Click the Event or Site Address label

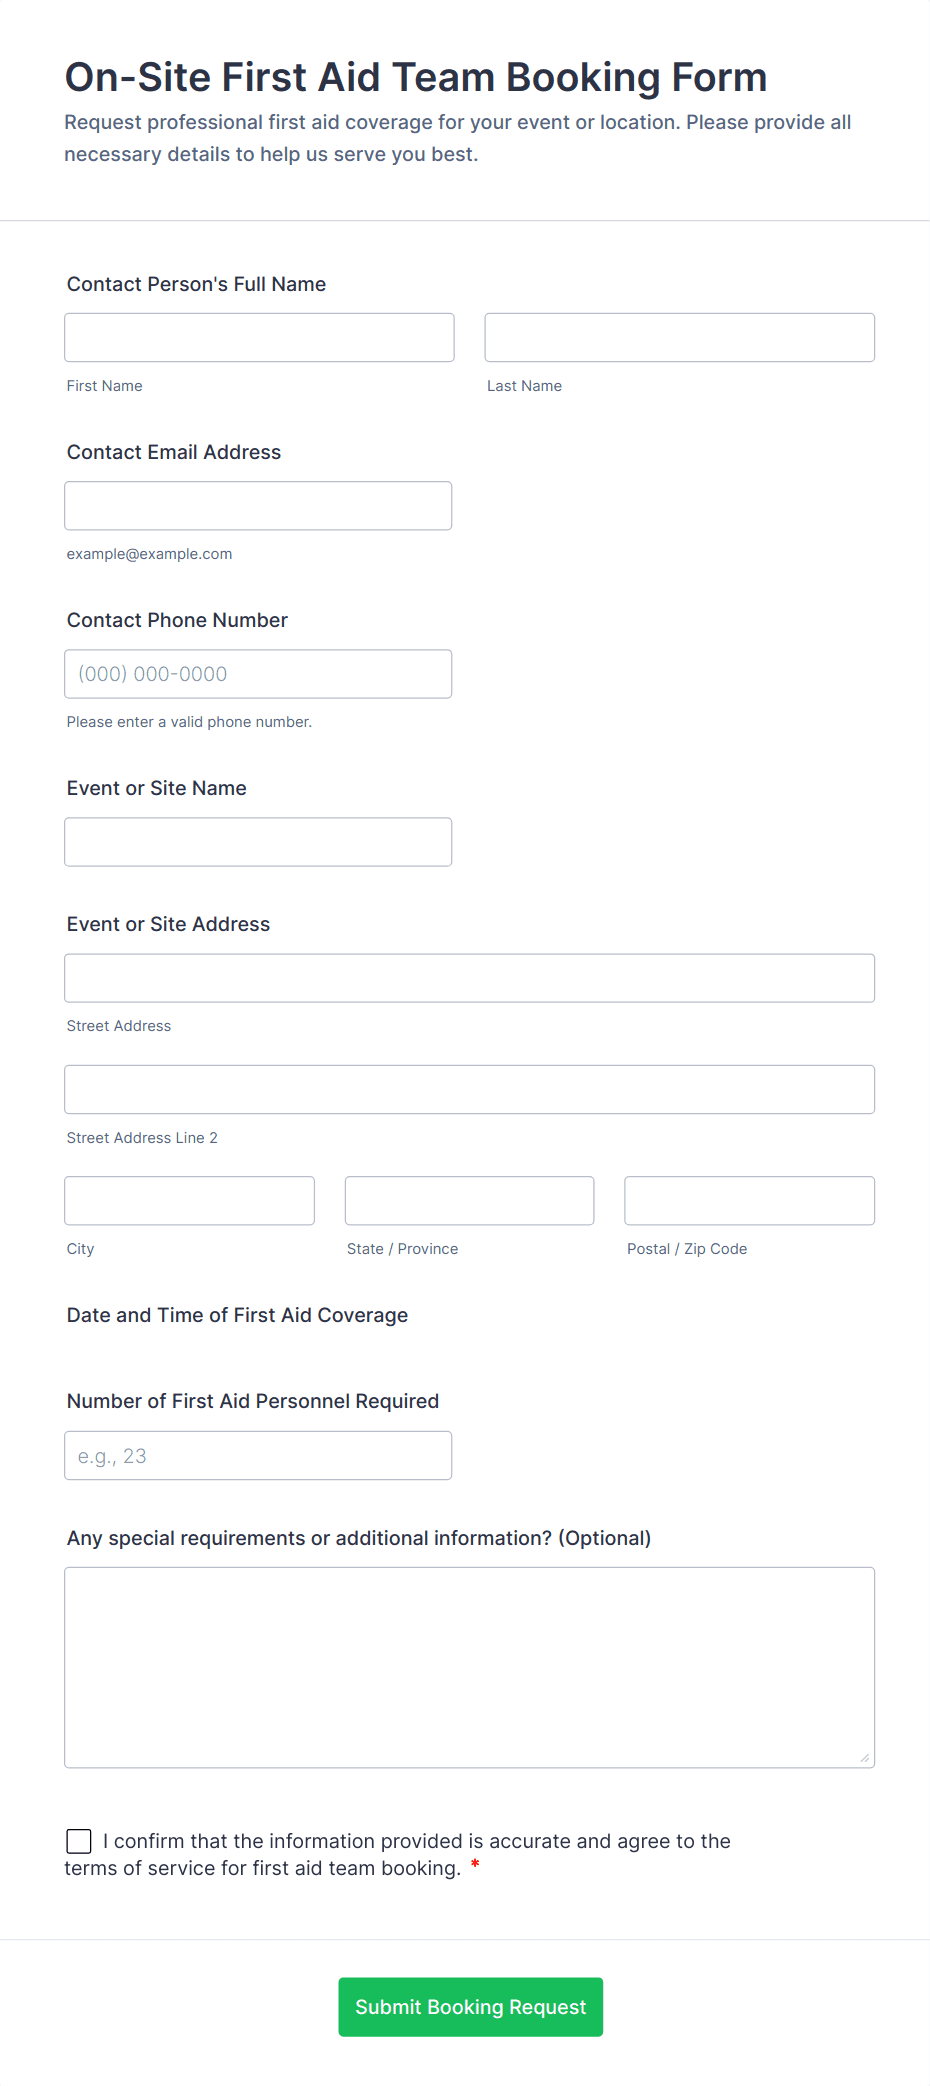click(x=168, y=924)
